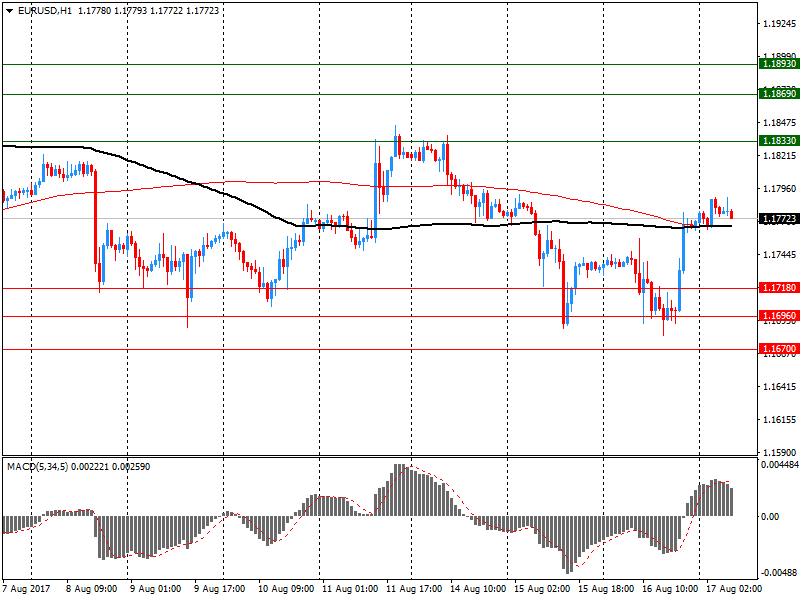Viewport: 800px width, 600px height.
Task: Click the 8 Aug 09:00 time label
Action: pos(92,589)
